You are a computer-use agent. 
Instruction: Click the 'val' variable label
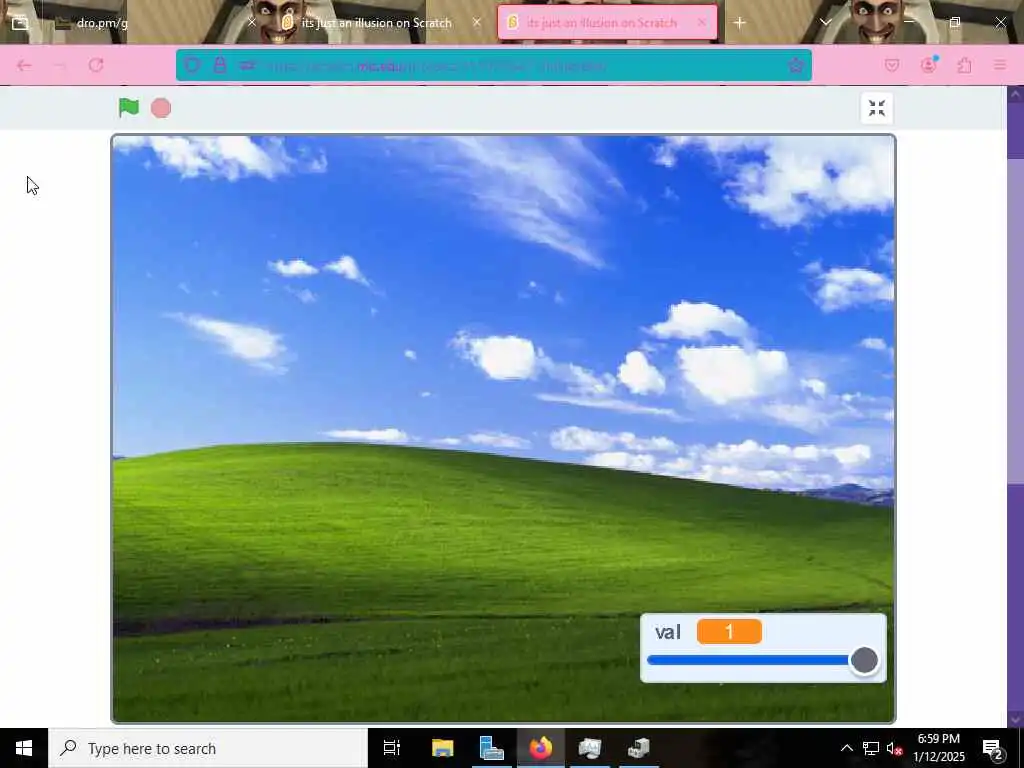pyautogui.click(x=667, y=632)
